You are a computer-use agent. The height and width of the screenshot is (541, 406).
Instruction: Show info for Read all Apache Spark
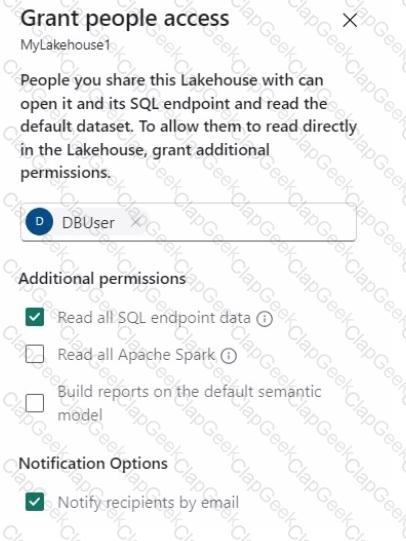229,356
